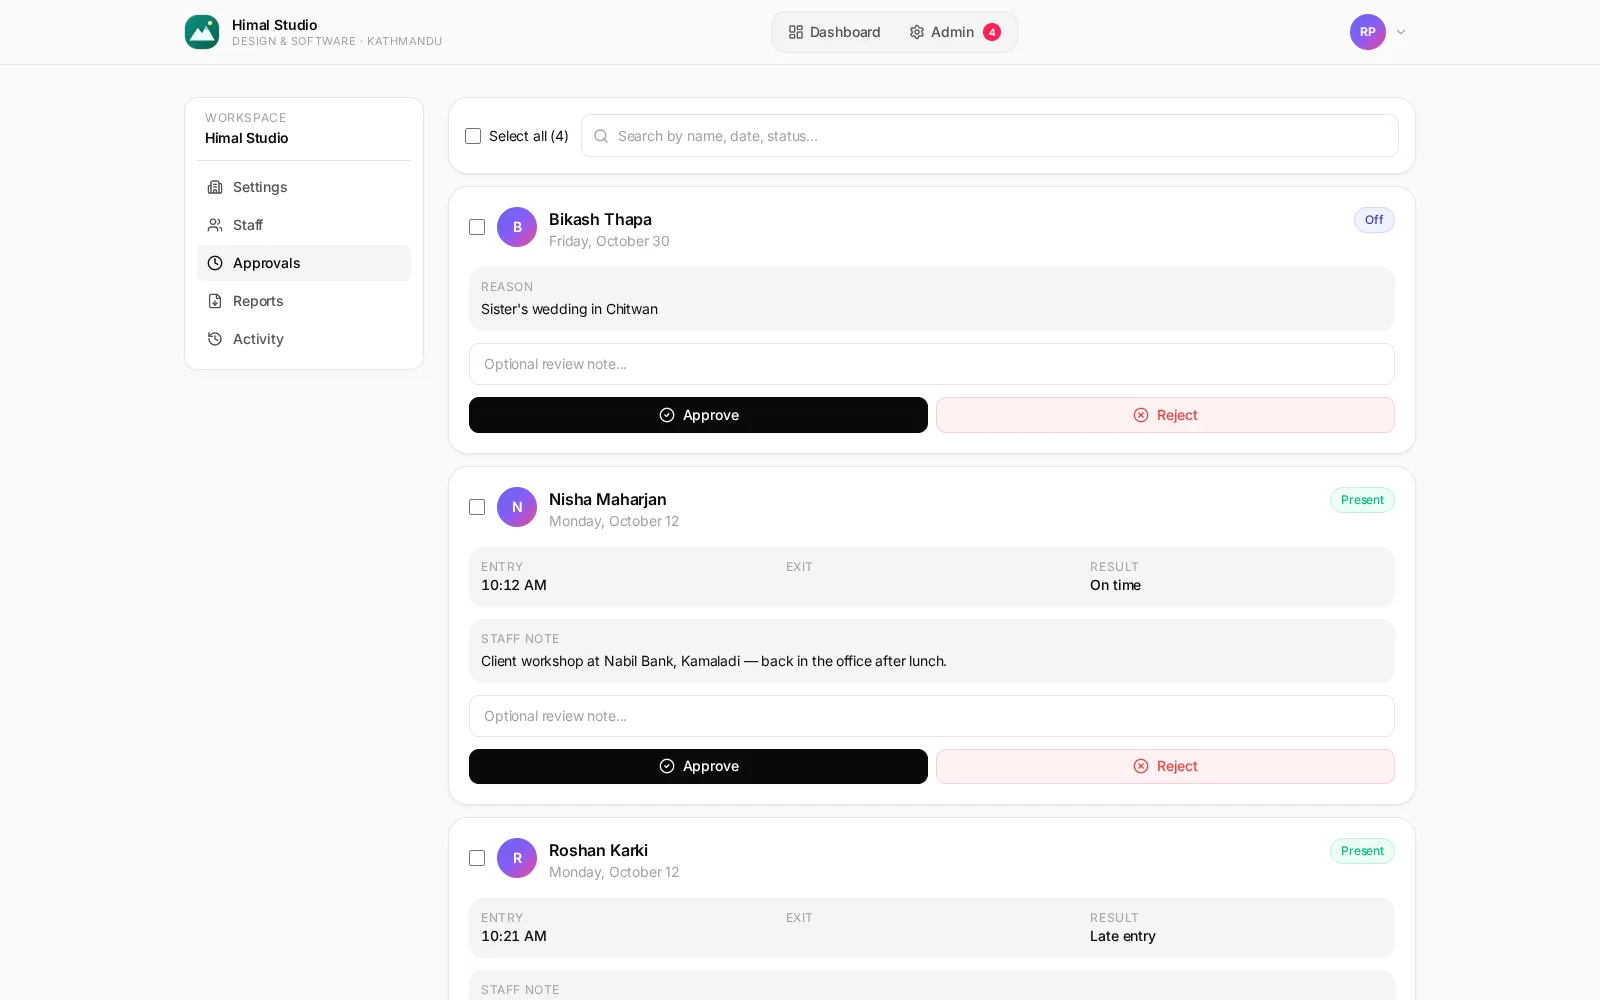Click the Present badge for Roshan Karki

(1362, 851)
